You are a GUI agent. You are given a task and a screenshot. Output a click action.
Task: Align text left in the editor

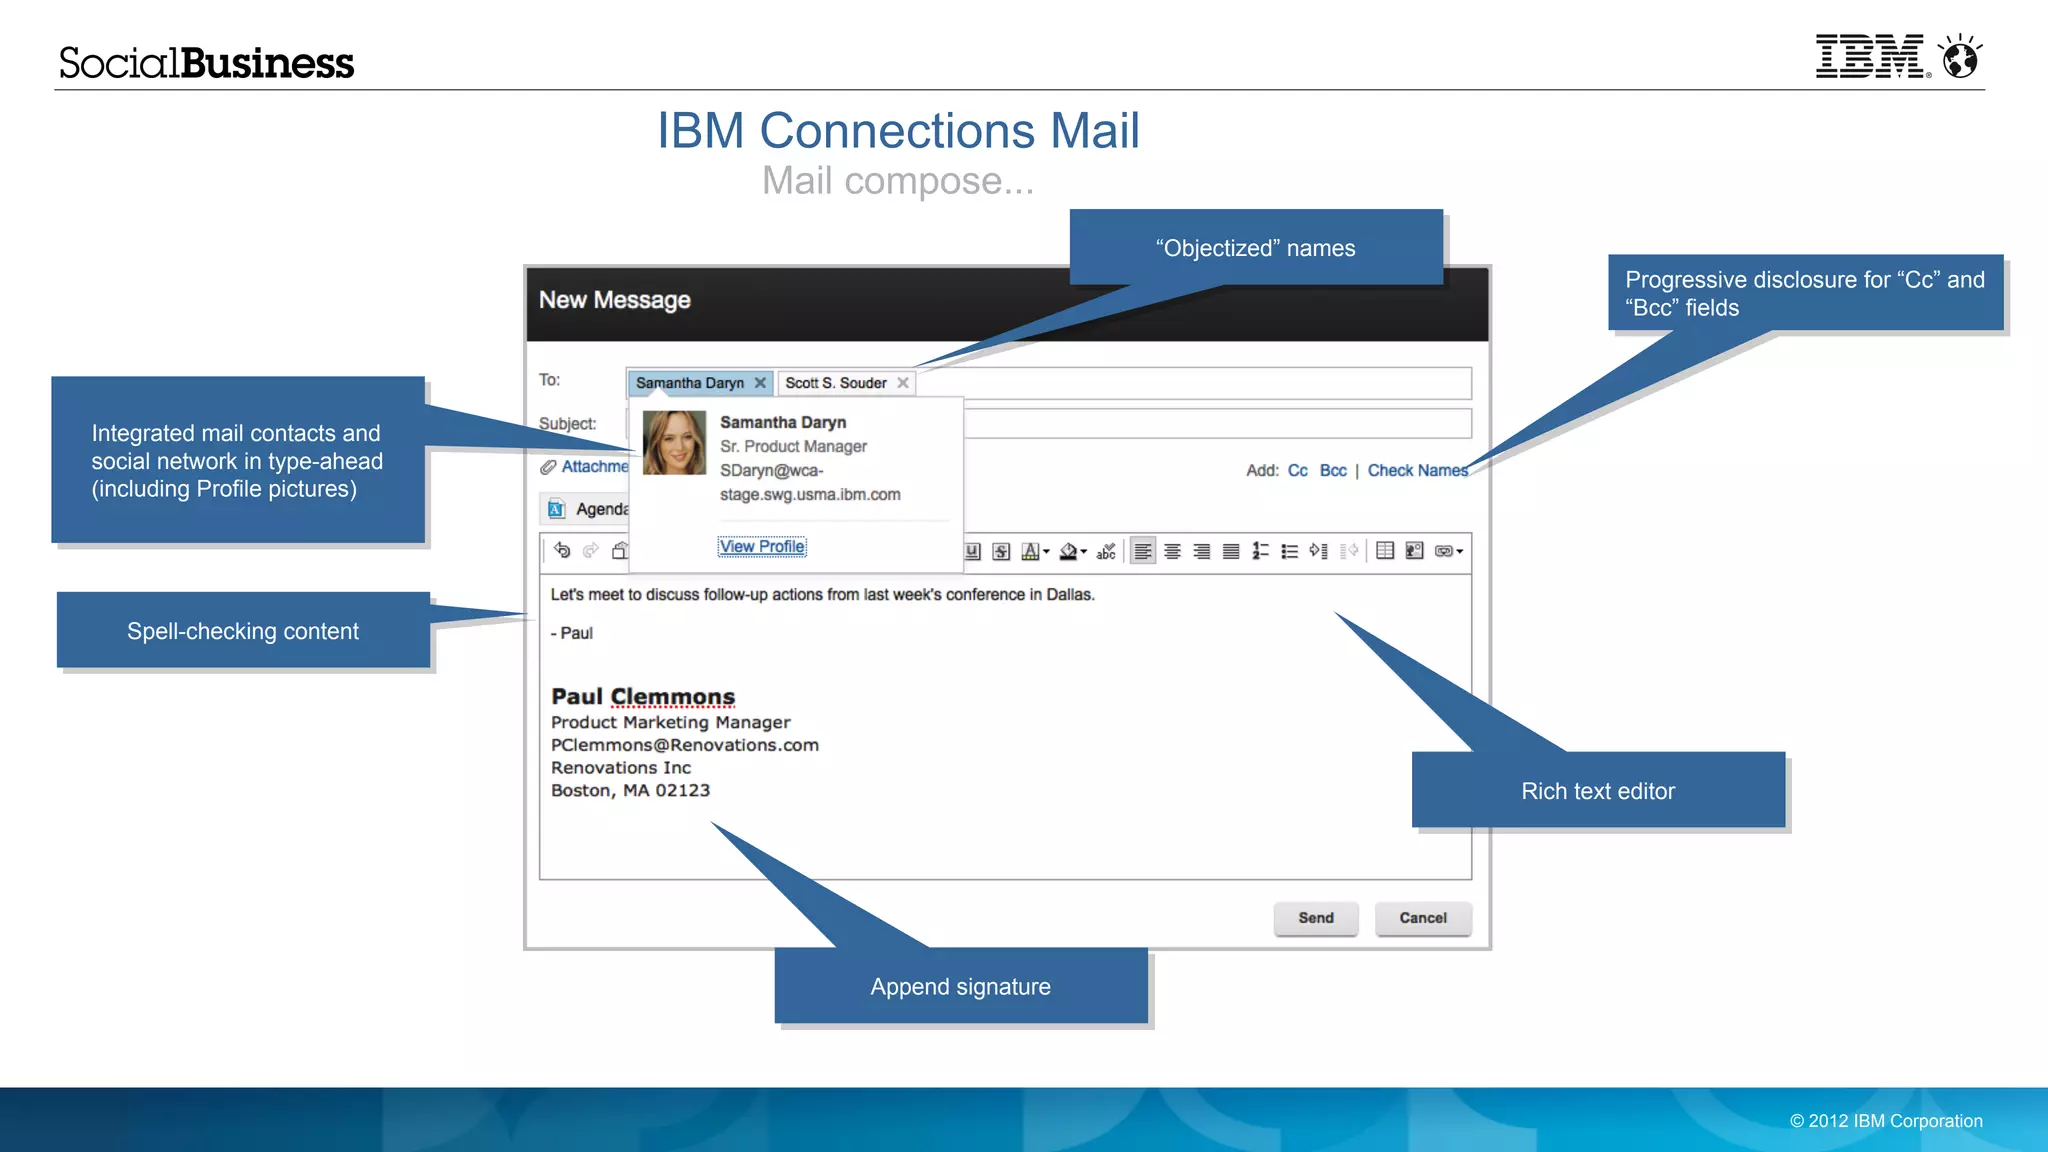tap(1143, 551)
